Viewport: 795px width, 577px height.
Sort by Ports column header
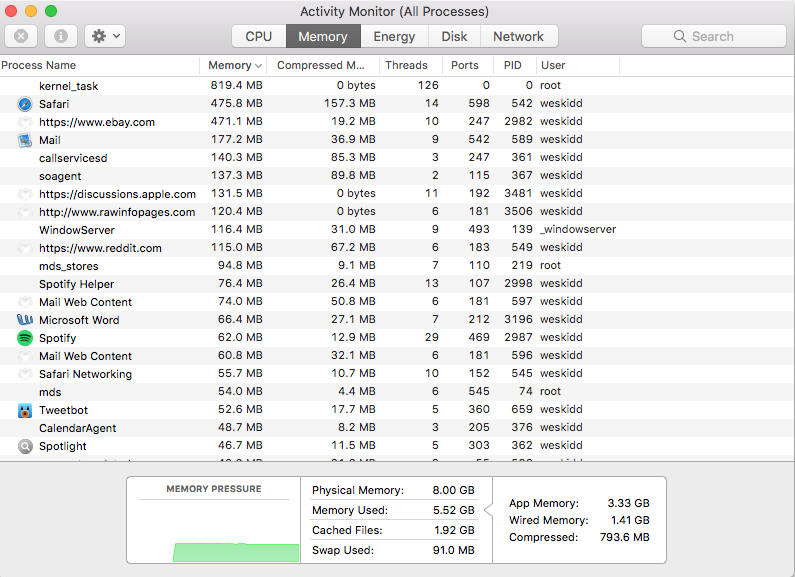pos(468,65)
